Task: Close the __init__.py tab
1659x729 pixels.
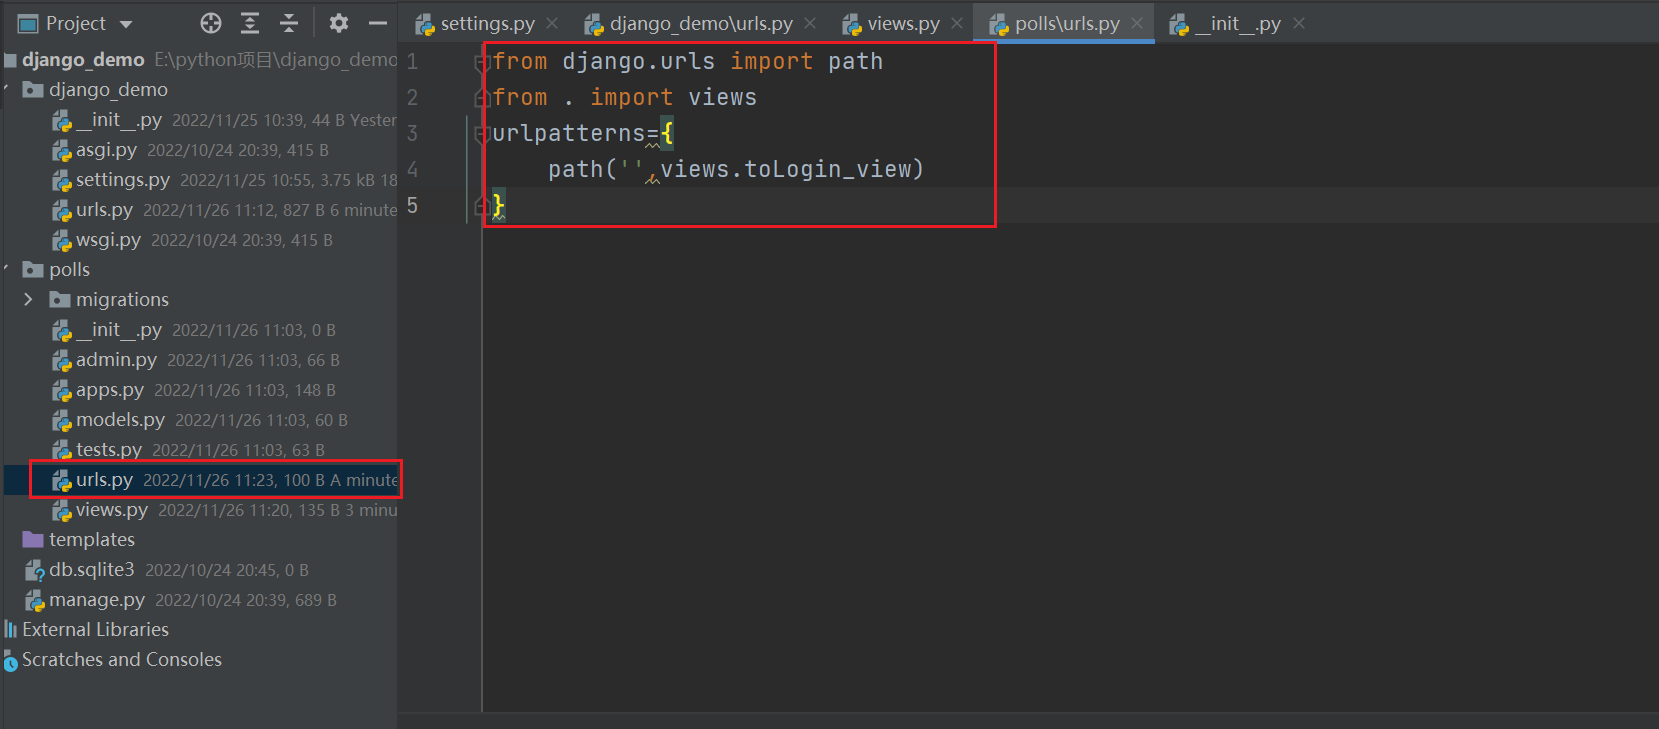Action: tap(1299, 23)
